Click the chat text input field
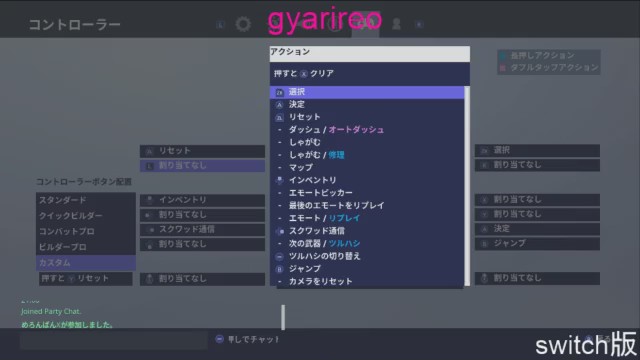Image resolution: width=640 pixels, height=360 pixels. tap(114, 340)
